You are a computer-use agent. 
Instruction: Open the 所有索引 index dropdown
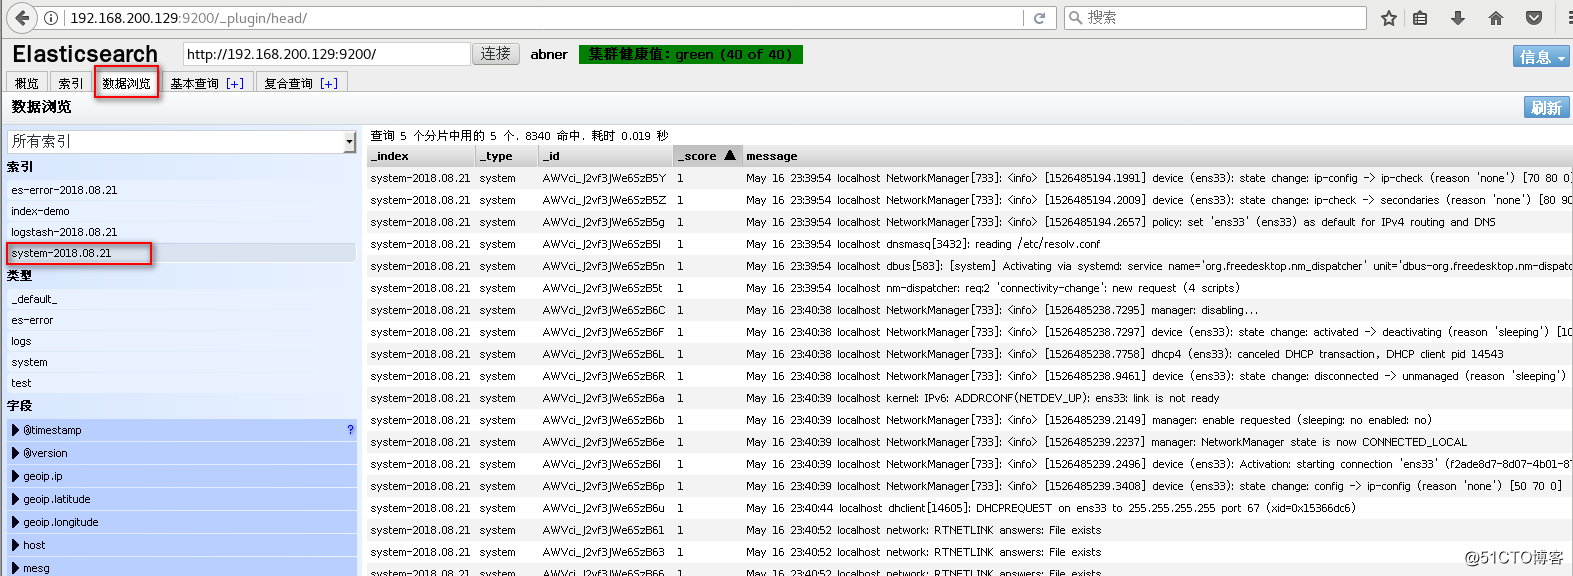[x=182, y=142]
